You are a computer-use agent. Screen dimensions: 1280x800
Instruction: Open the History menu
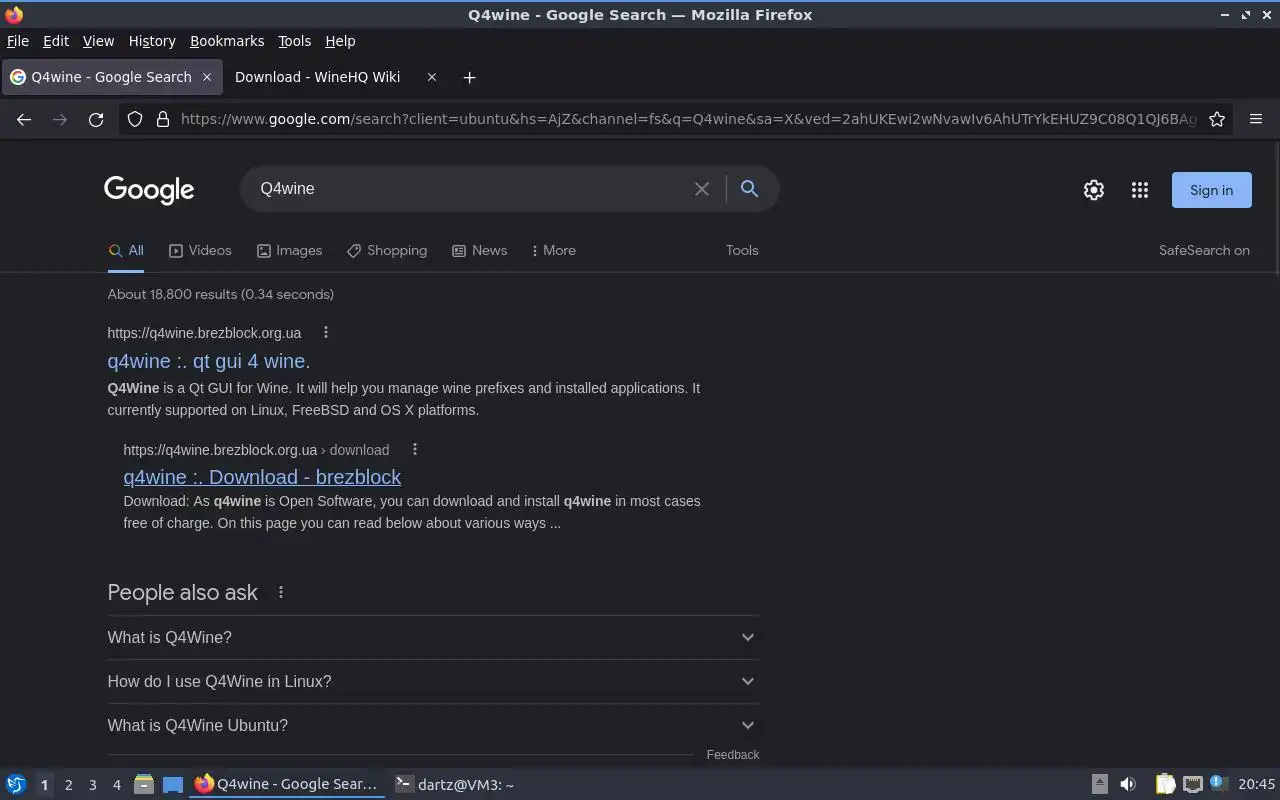[x=152, y=41]
